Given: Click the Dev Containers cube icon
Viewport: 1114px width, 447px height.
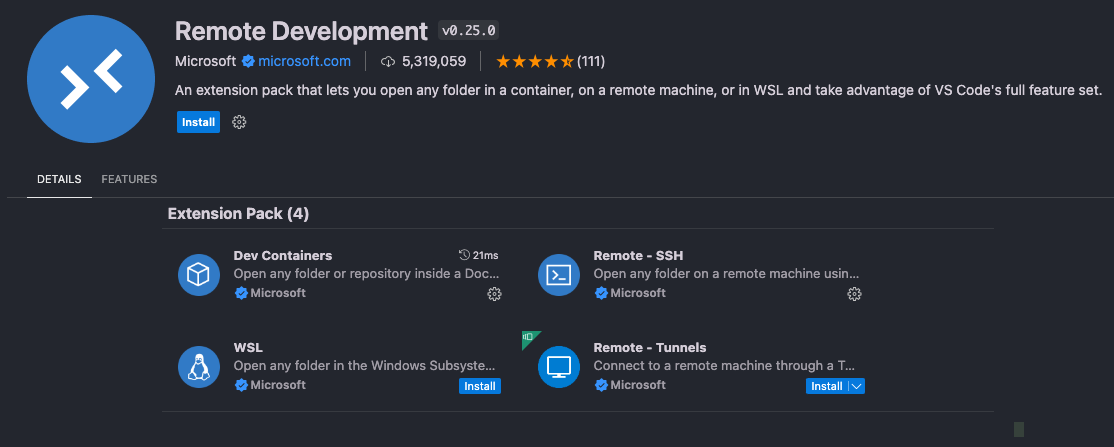Looking at the screenshot, I should tap(199, 275).
